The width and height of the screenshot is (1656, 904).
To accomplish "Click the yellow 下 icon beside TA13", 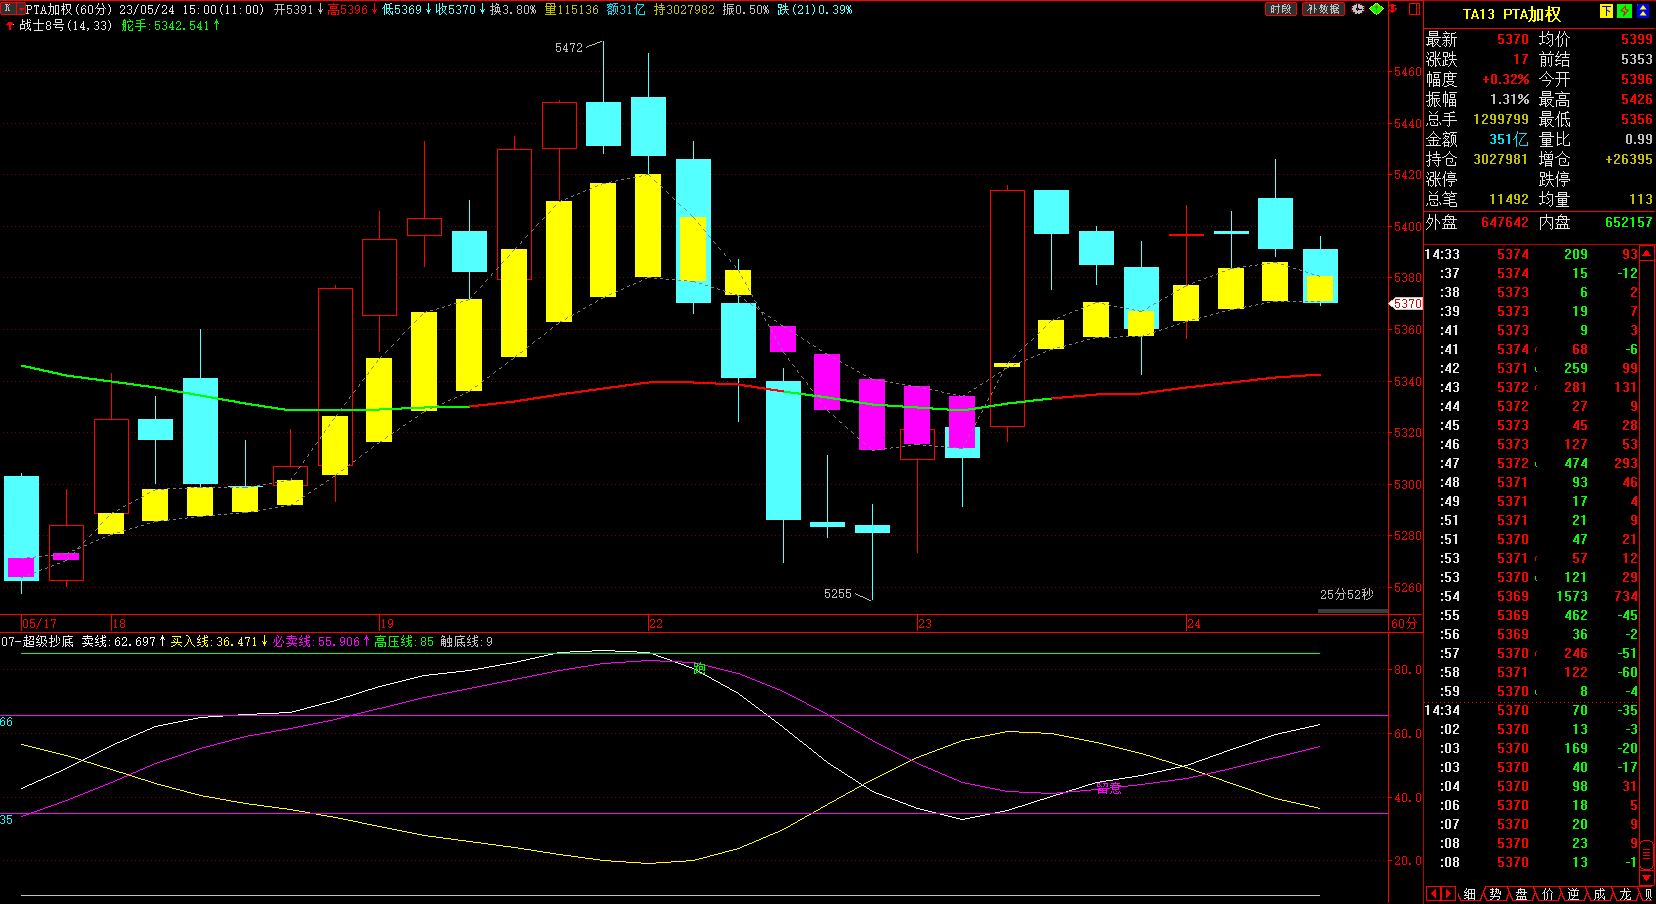I will coord(1607,11).
